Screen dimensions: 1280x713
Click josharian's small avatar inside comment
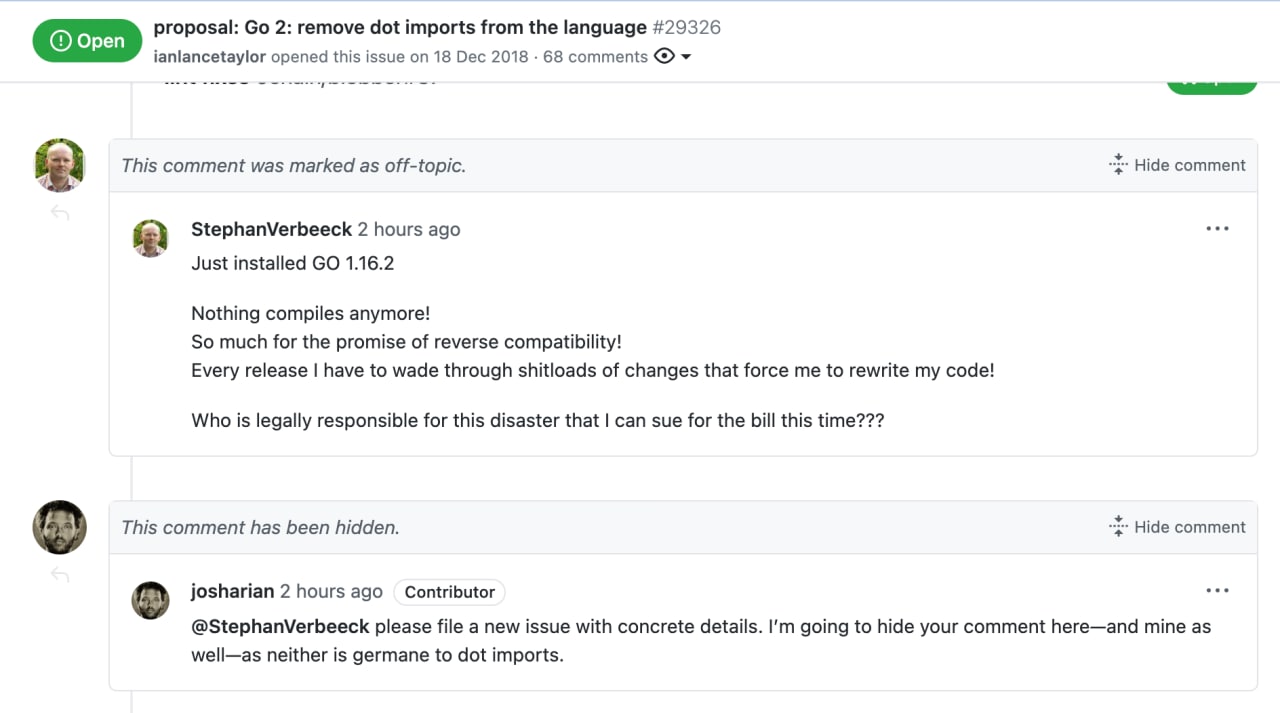pyautogui.click(x=151, y=601)
